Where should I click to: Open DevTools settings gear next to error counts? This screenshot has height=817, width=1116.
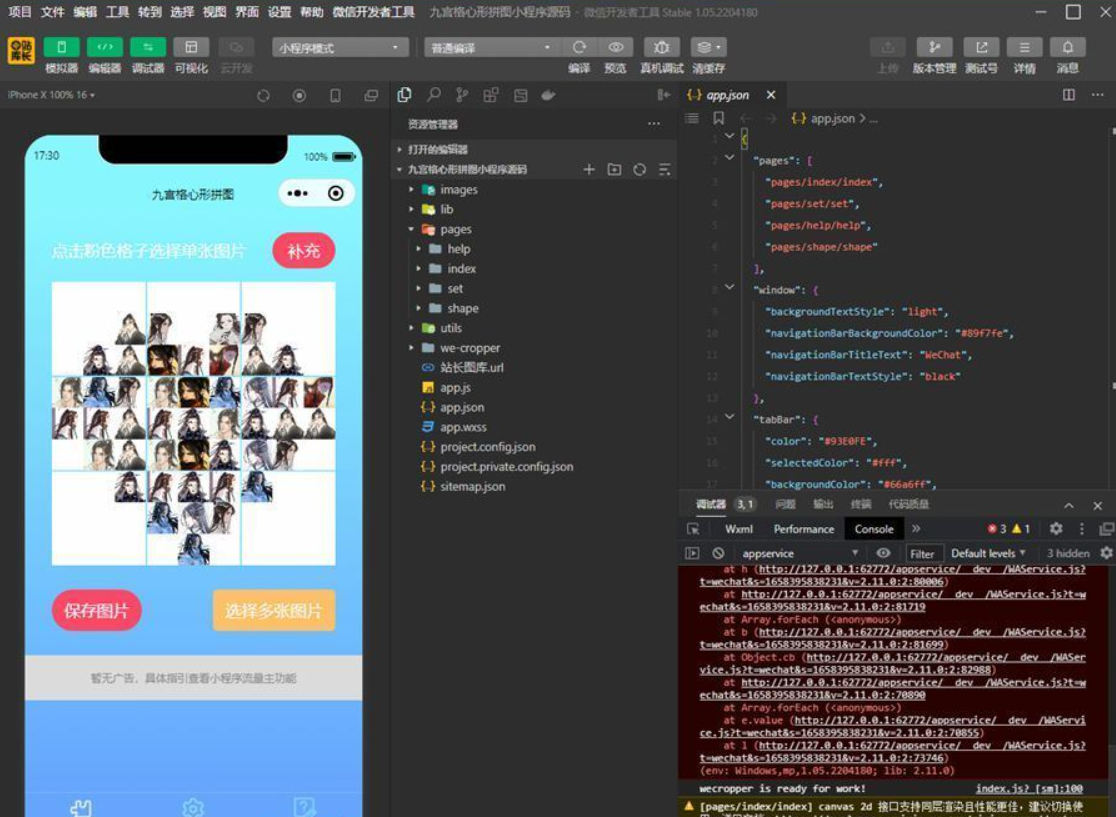point(1056,529)
